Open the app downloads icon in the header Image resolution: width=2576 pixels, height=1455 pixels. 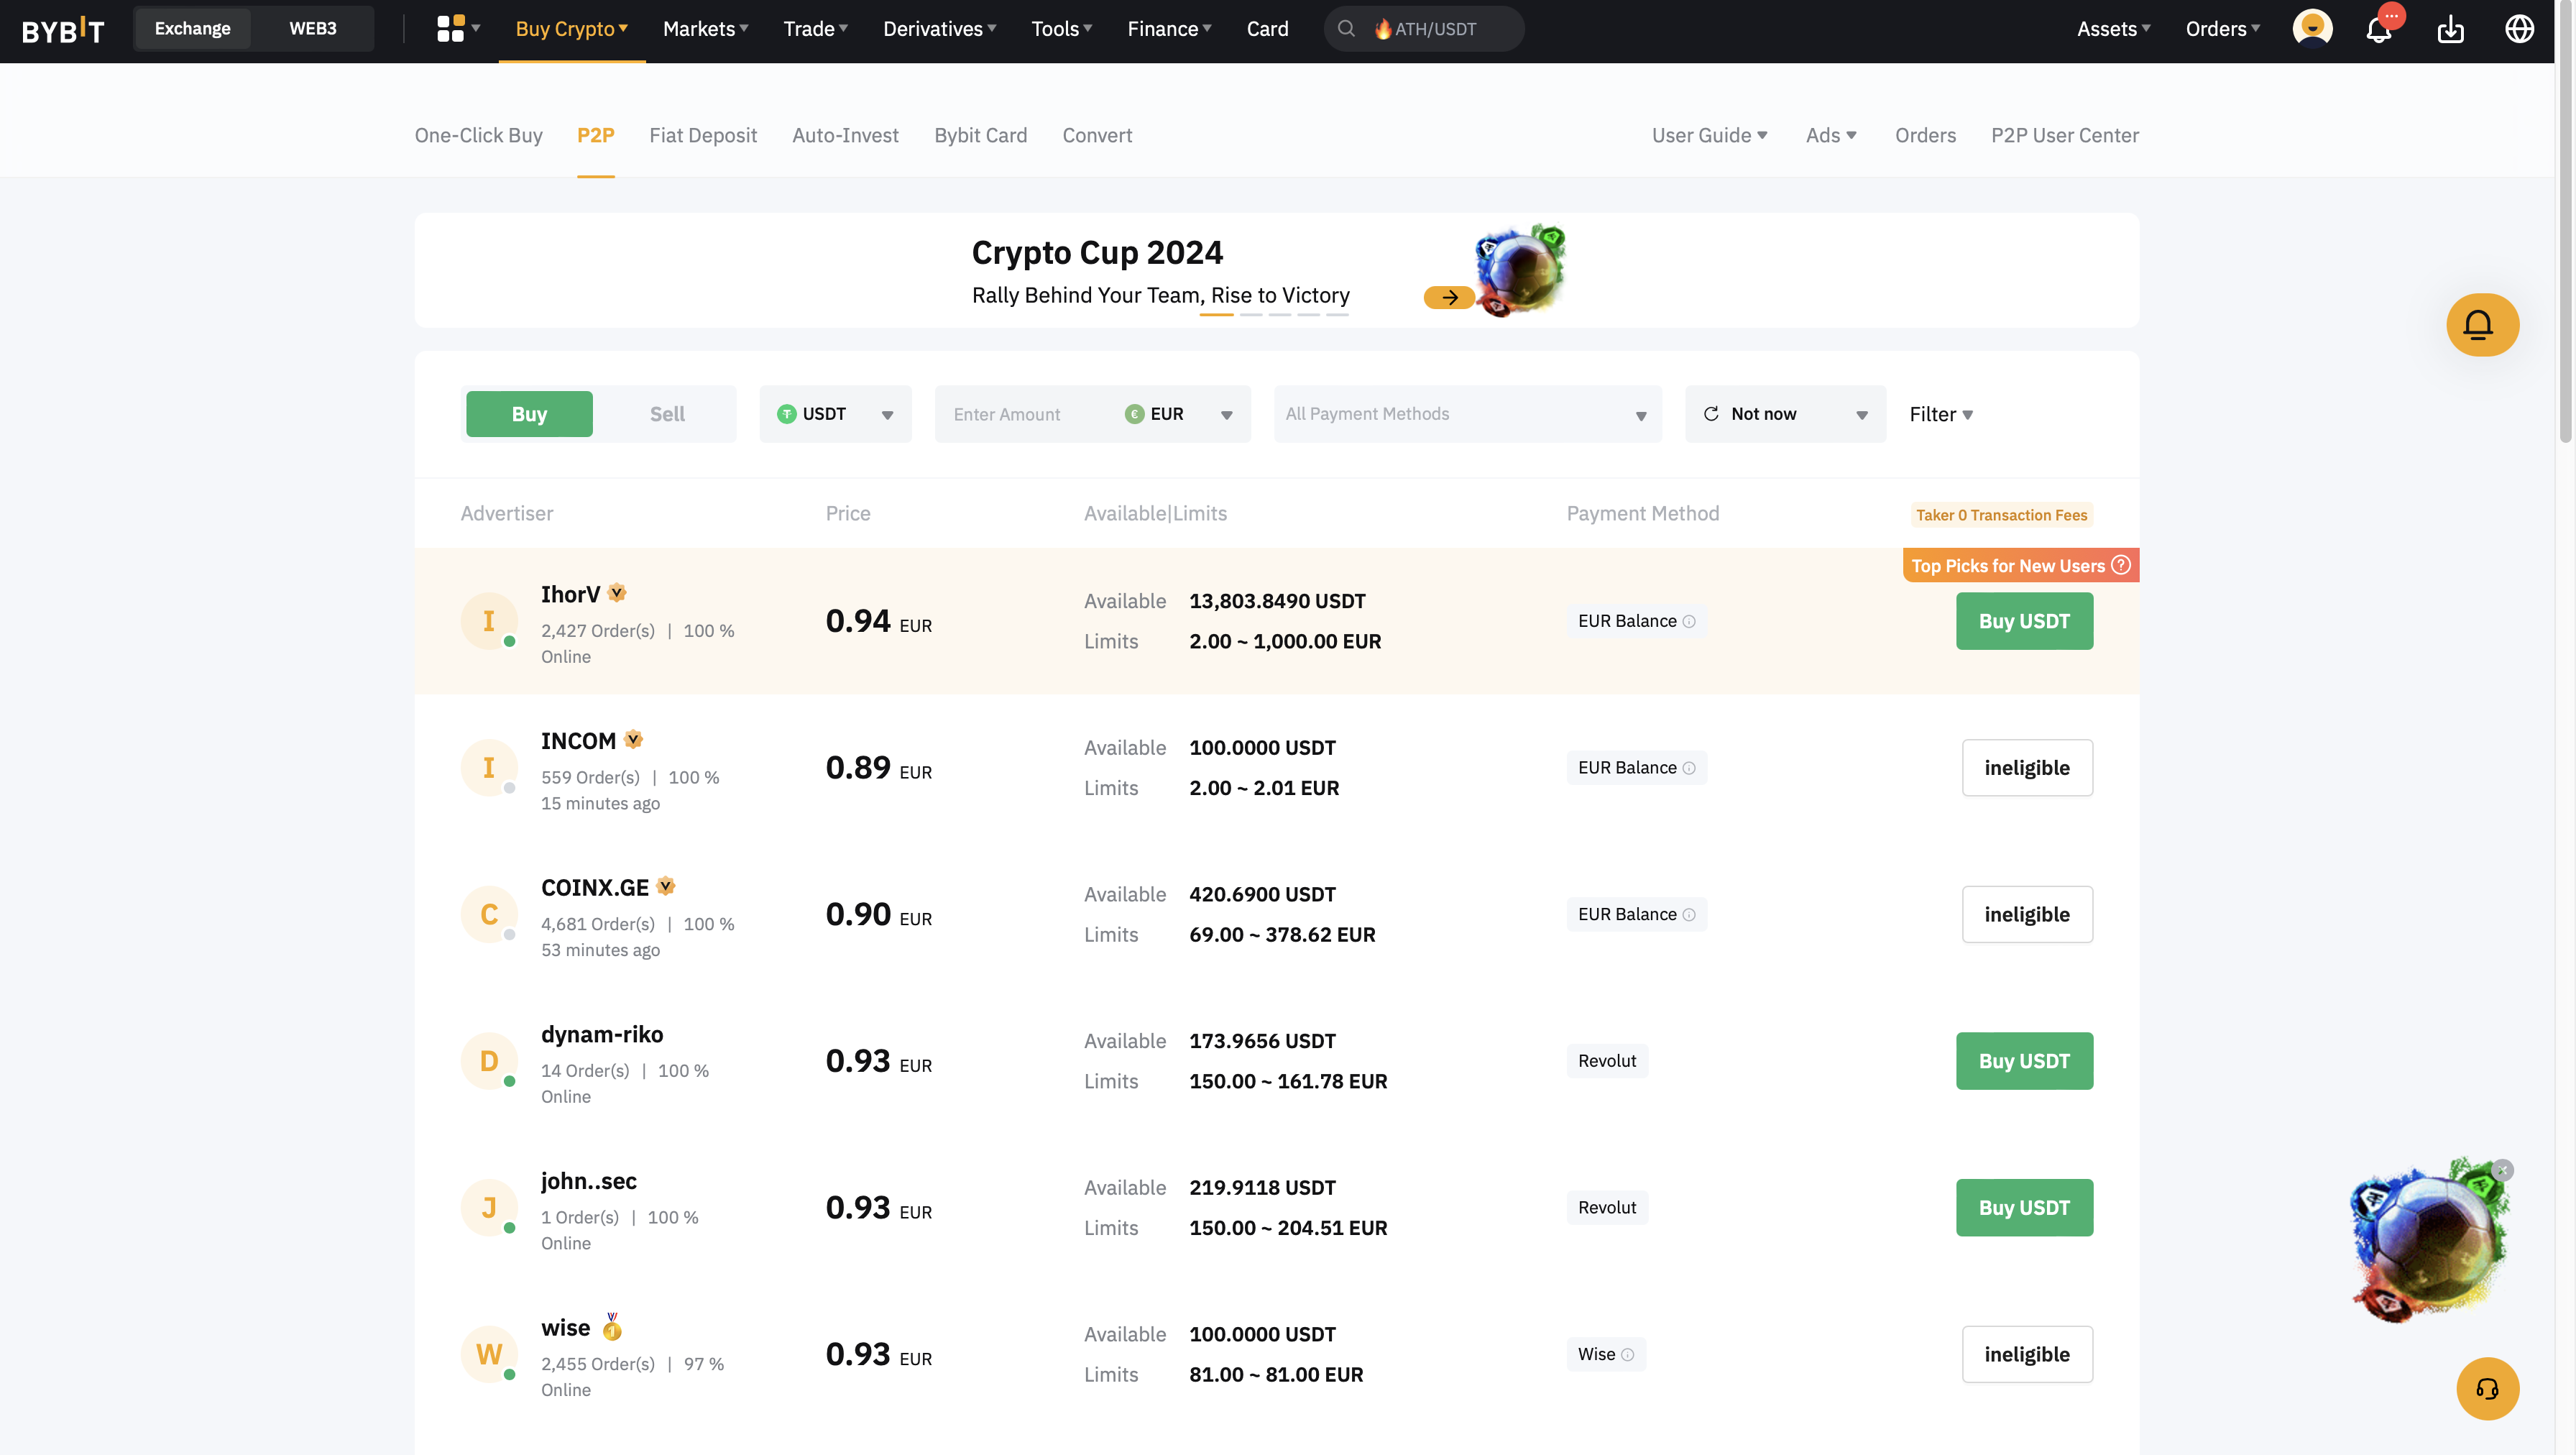pyautogui.click(x=2451, y=28)
